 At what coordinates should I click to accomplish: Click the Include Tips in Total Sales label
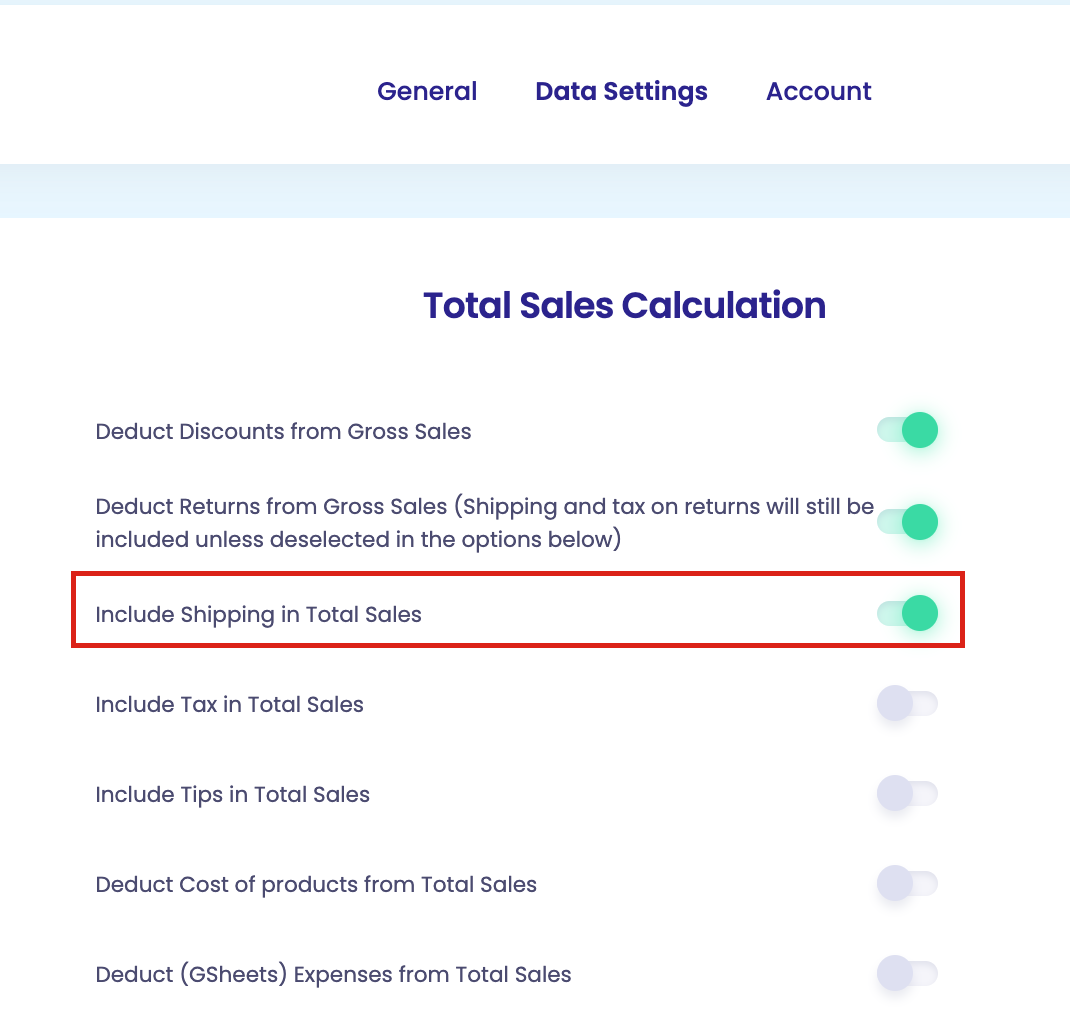click(x=233, y=795)
